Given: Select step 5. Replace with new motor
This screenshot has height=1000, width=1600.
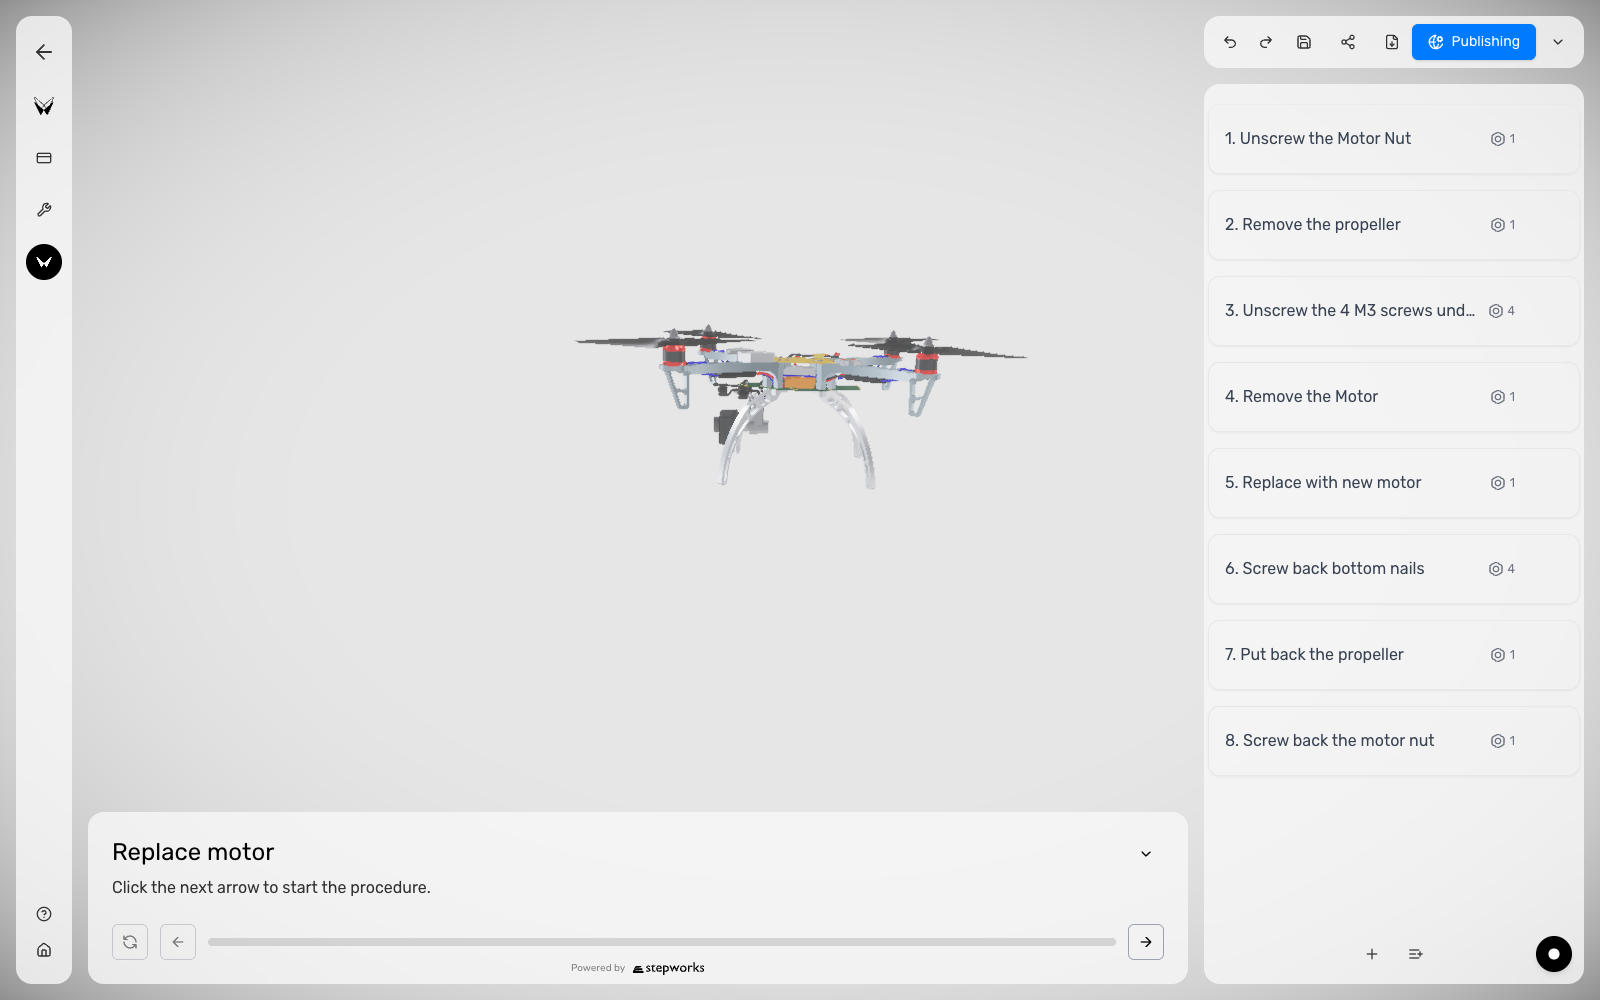Looking at the screenshot, I should pos(1394,483).
